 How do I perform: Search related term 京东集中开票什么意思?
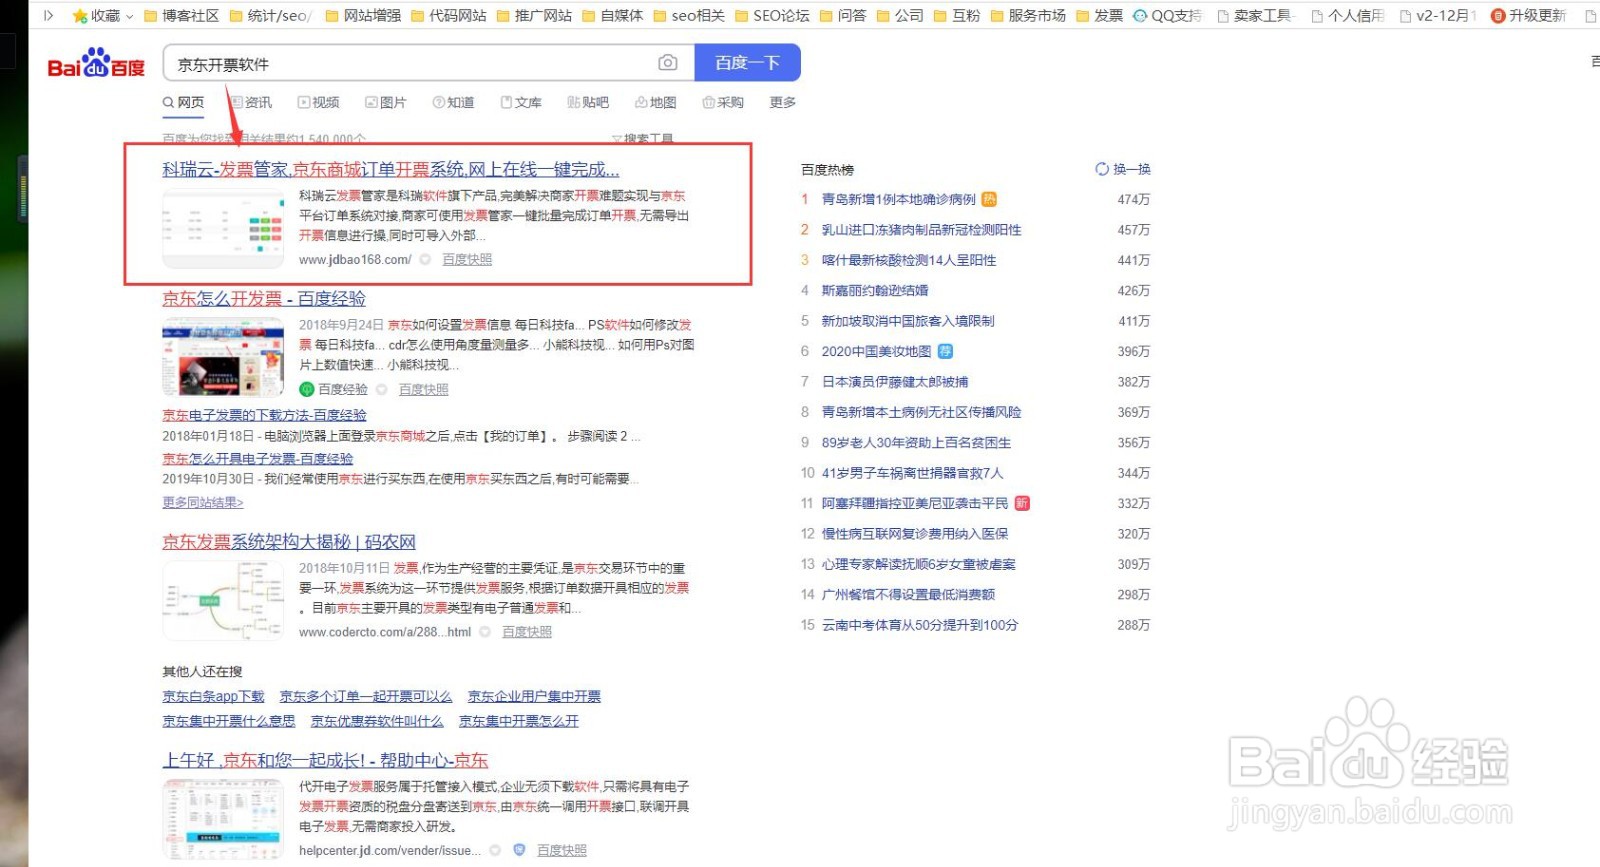point(229,721)
